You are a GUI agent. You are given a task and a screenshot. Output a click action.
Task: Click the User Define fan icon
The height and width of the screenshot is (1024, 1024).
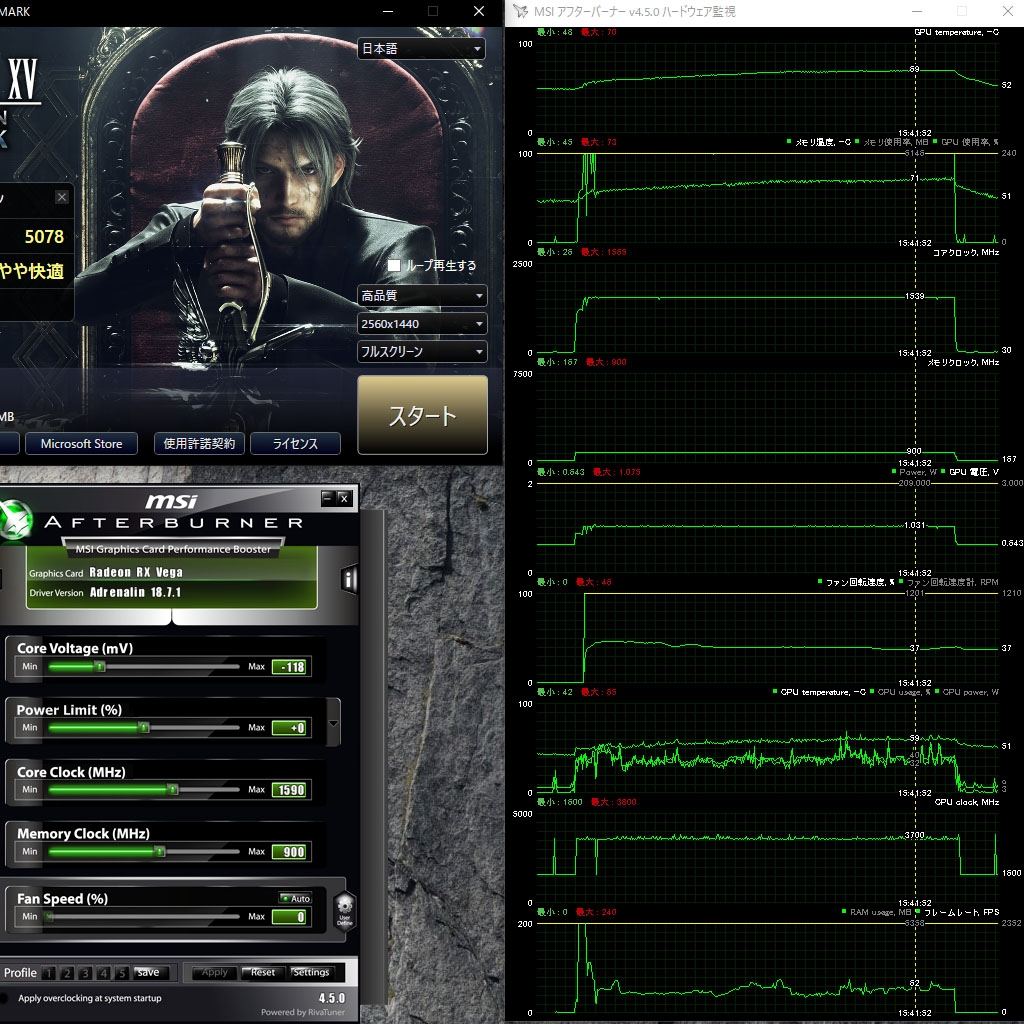(345, 910)
